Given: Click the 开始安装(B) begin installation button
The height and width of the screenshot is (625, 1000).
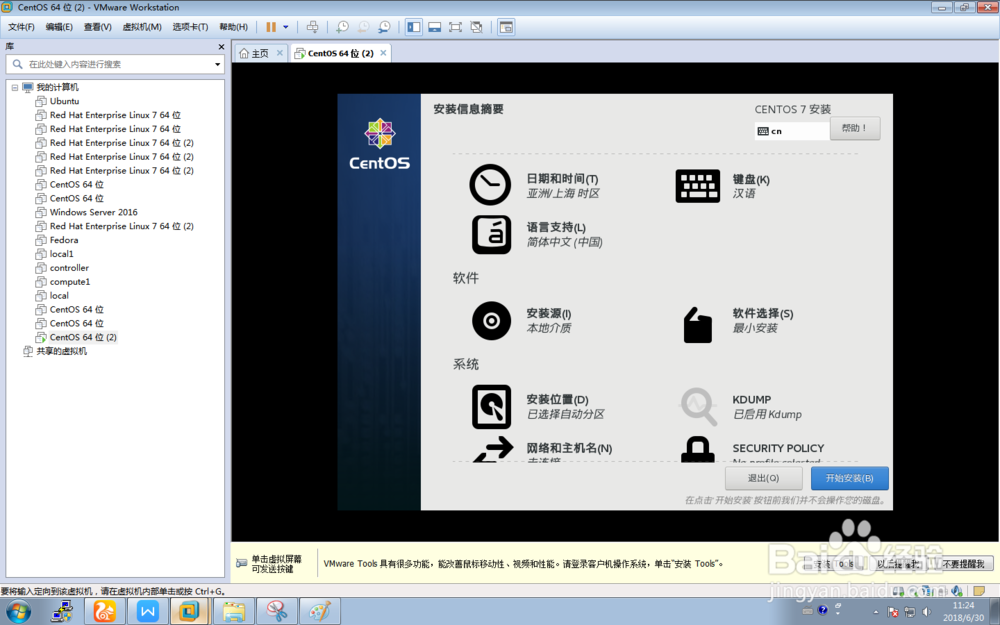Looking at the screenshot, I should [x=849, y=478].
